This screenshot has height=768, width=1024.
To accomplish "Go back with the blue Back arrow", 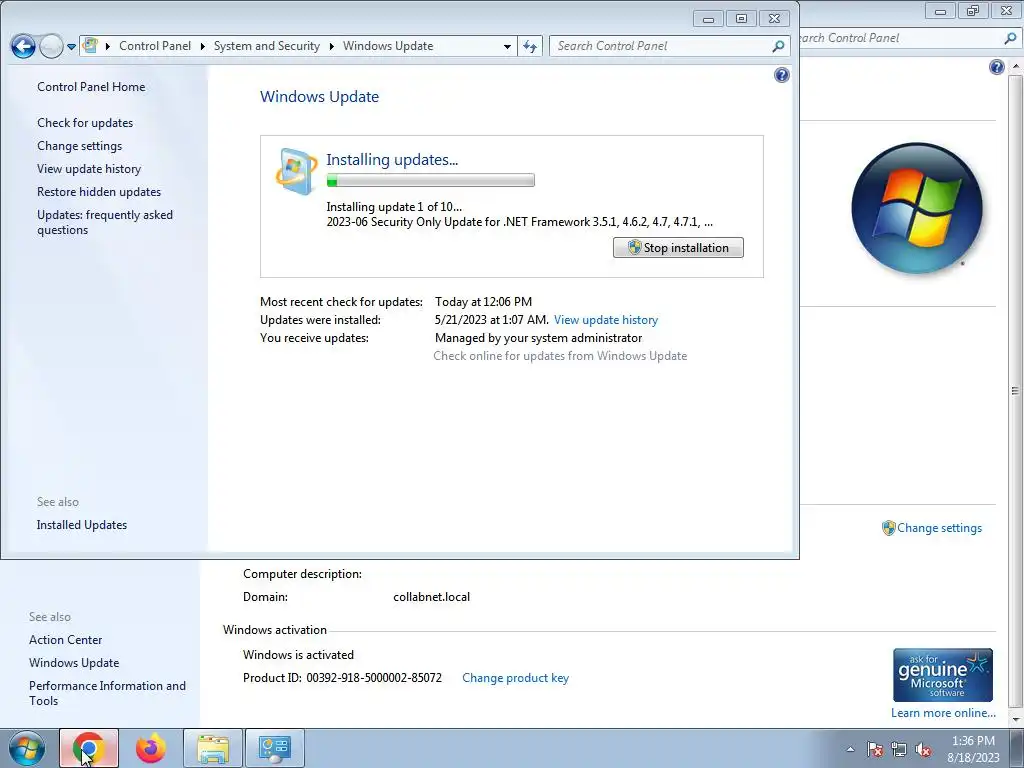I will click(x=24, y=46).
